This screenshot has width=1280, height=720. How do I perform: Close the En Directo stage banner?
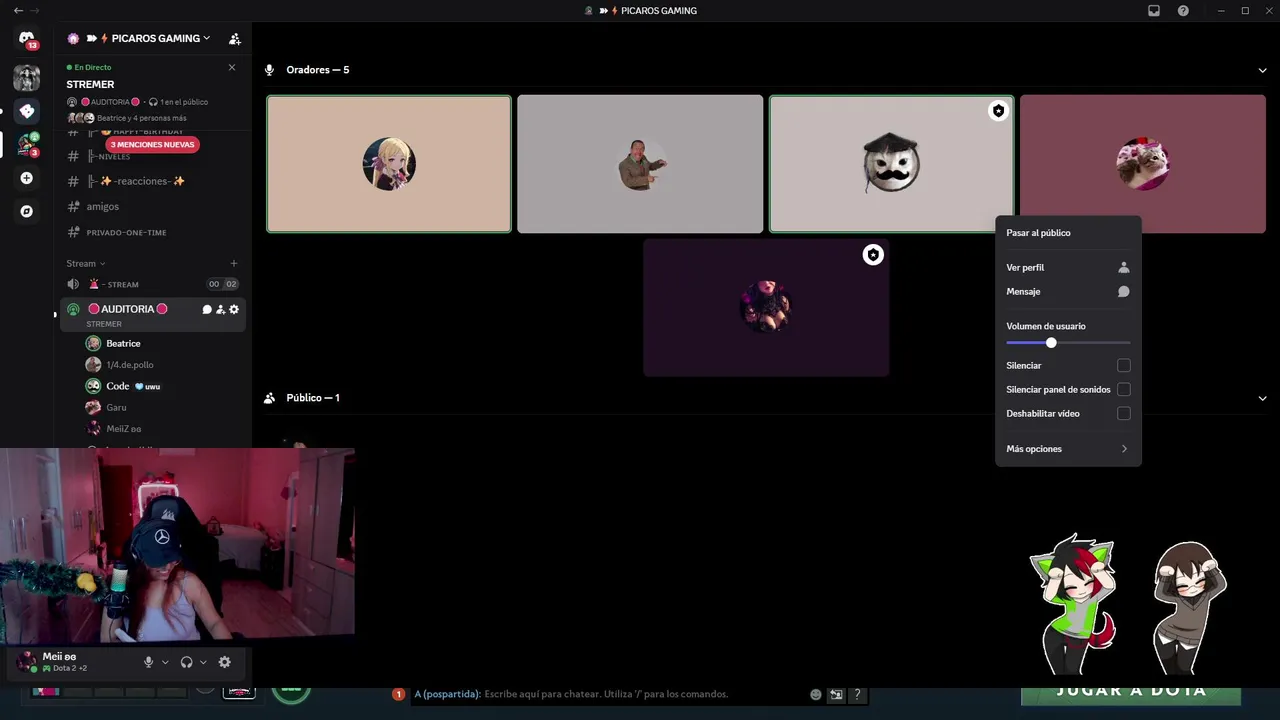pyautogui.click(x=232, y=67)
